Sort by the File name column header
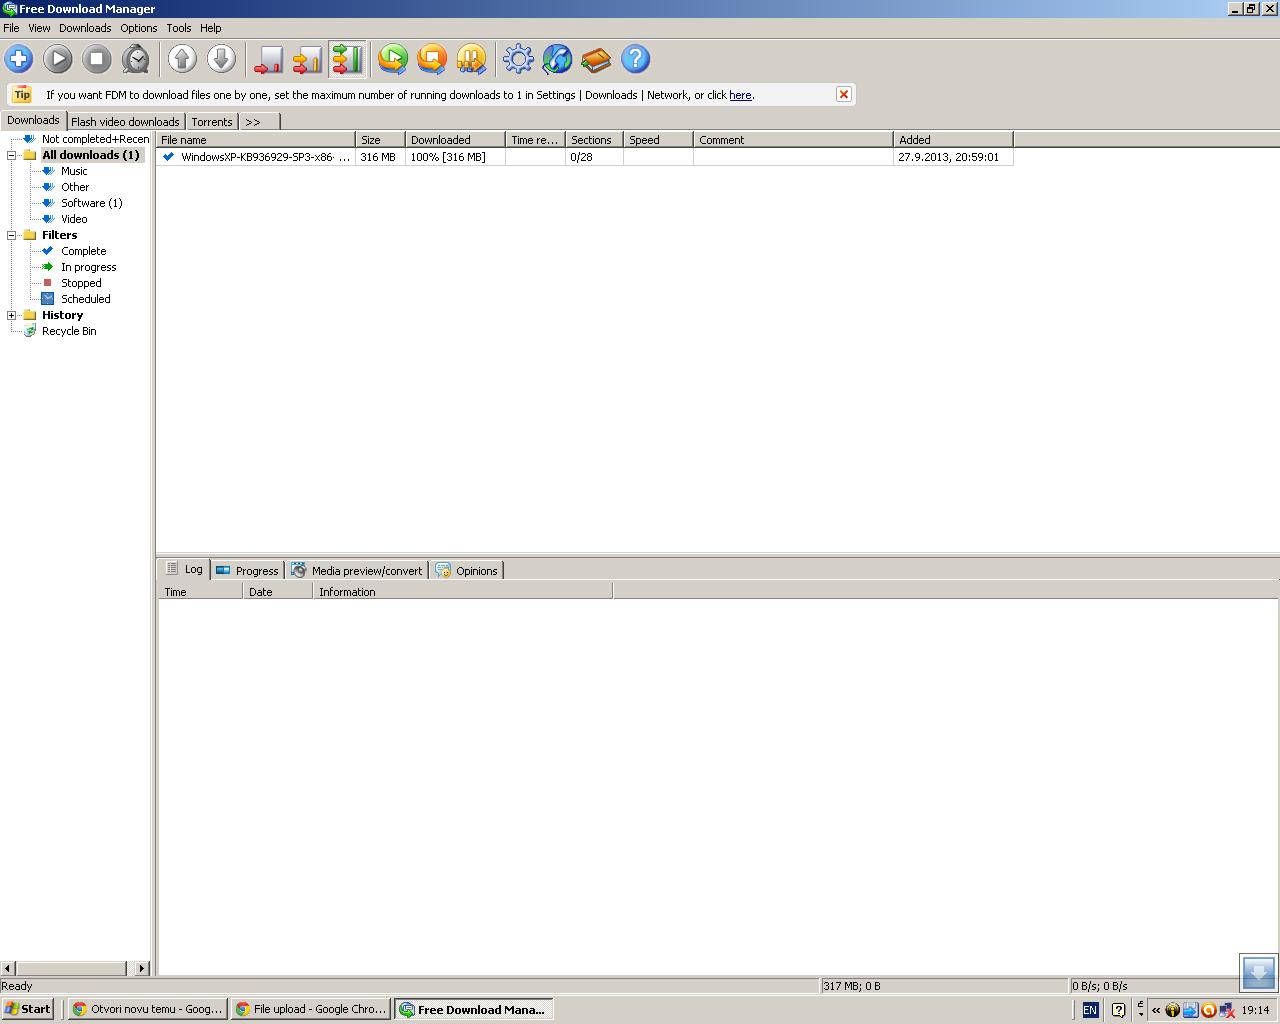 (x=255, y=140)
